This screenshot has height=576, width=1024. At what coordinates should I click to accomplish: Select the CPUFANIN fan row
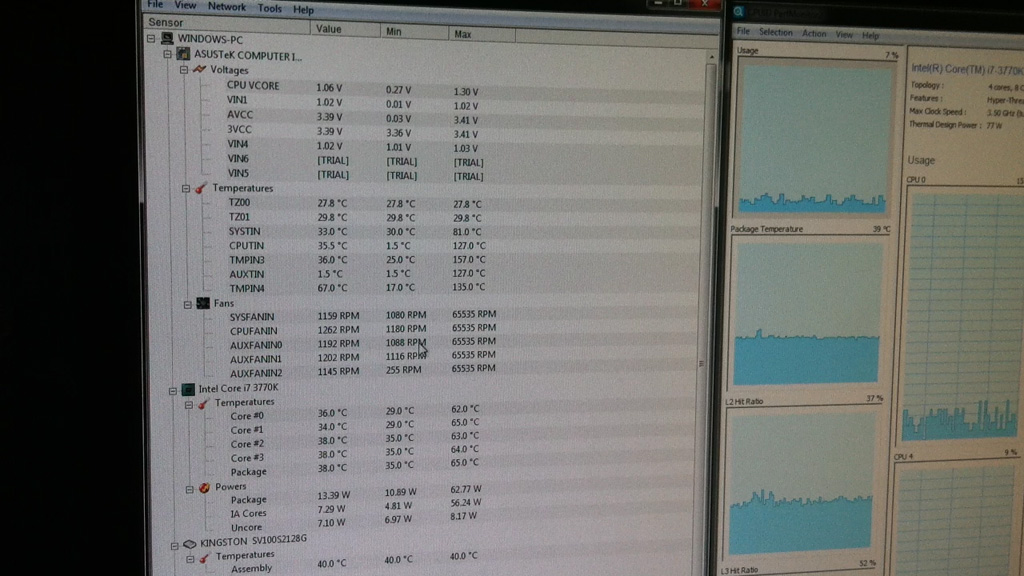click(424, 330)
